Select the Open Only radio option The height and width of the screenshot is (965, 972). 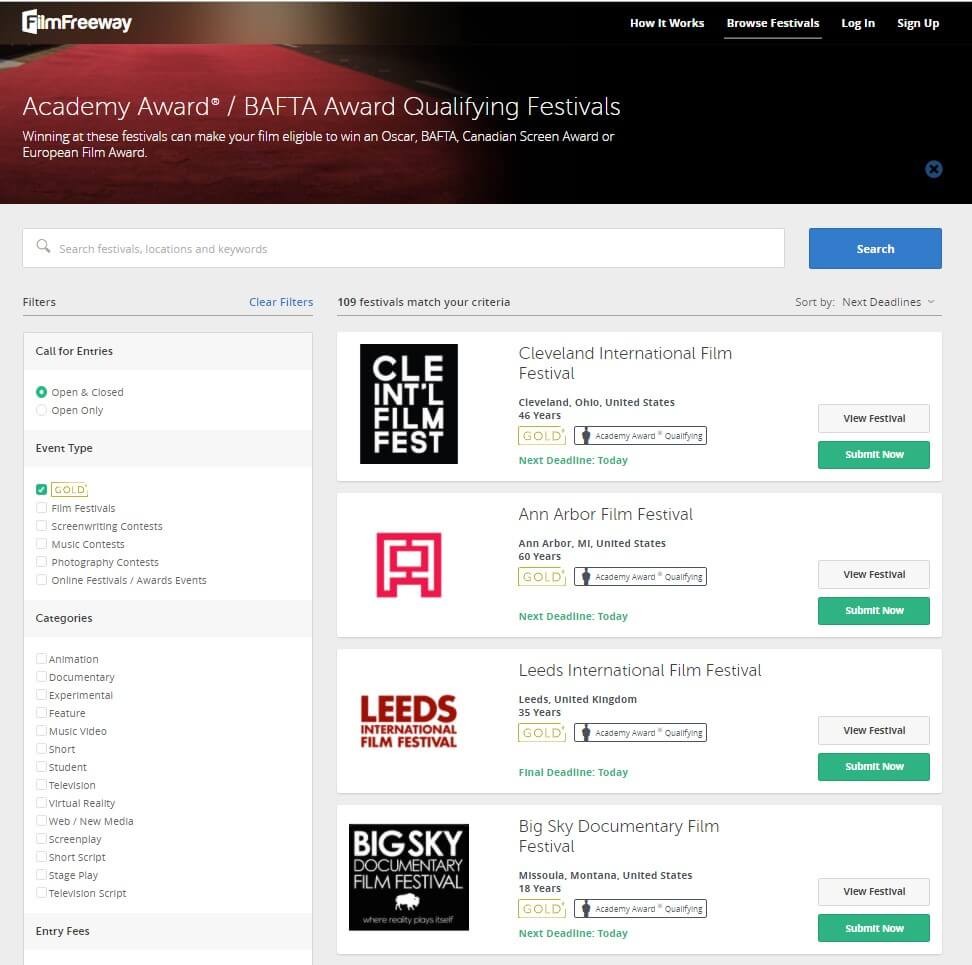(x=42, y=410)
